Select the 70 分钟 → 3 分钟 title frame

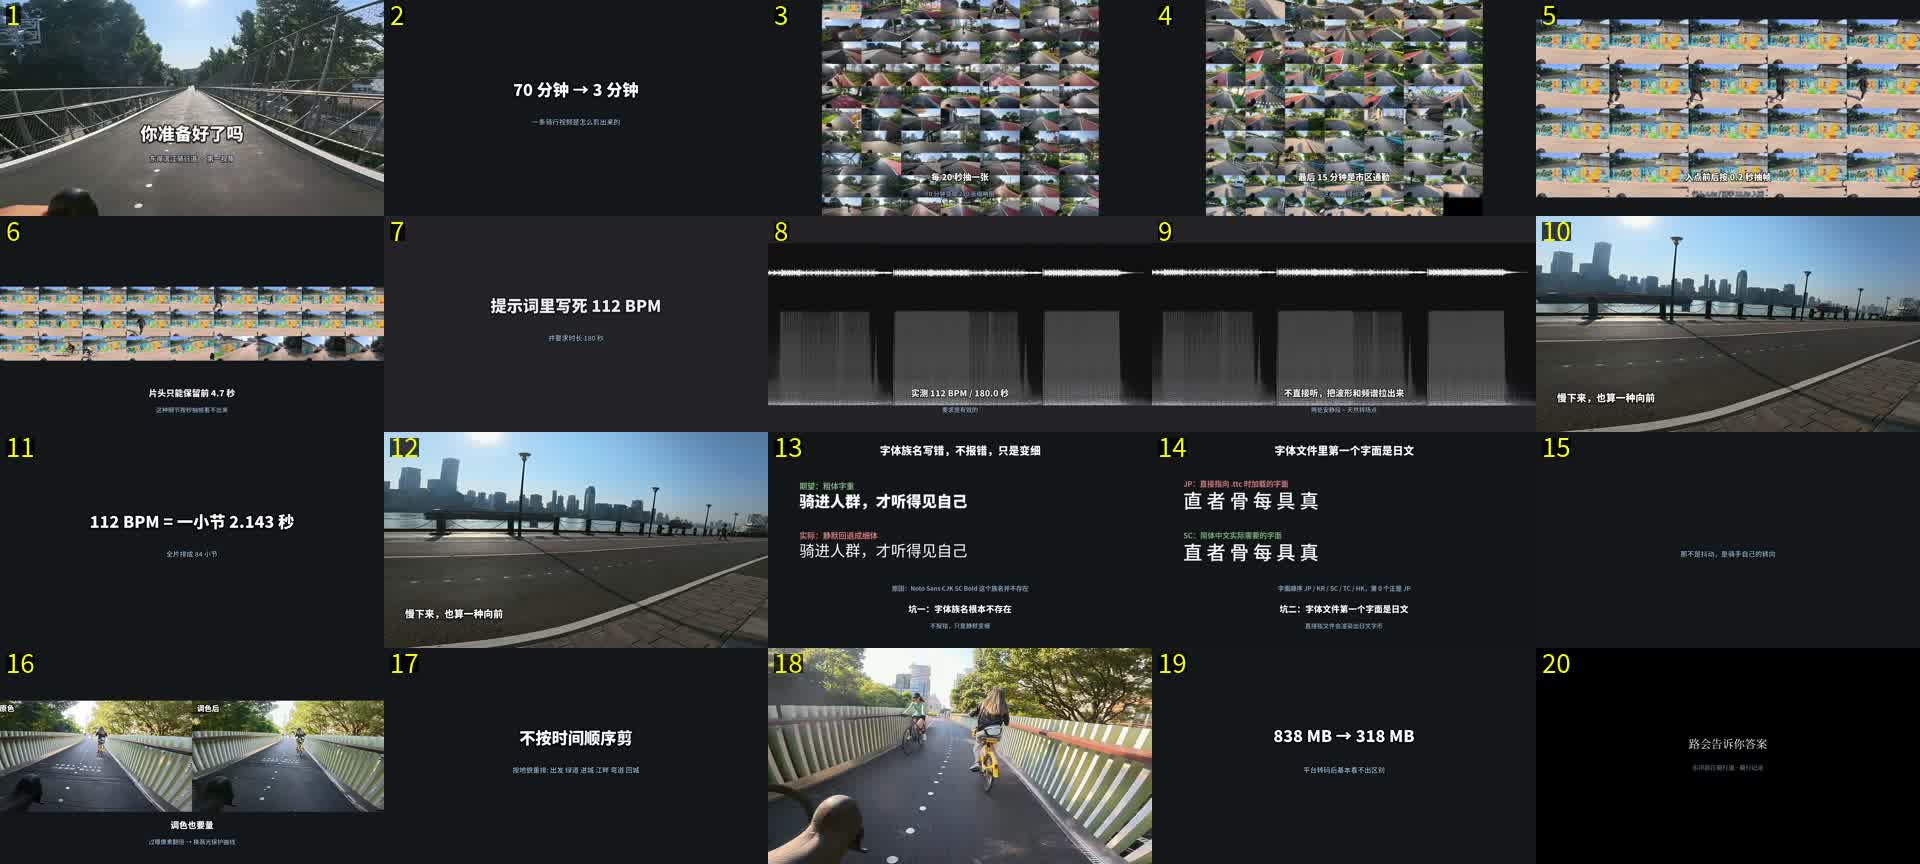coord(576,108)
